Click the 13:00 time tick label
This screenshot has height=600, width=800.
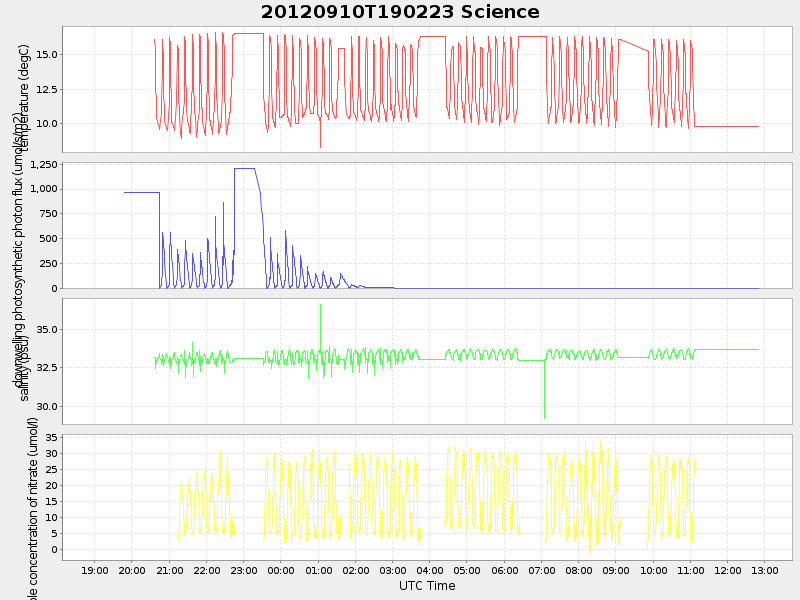click(x=765, y=570)
